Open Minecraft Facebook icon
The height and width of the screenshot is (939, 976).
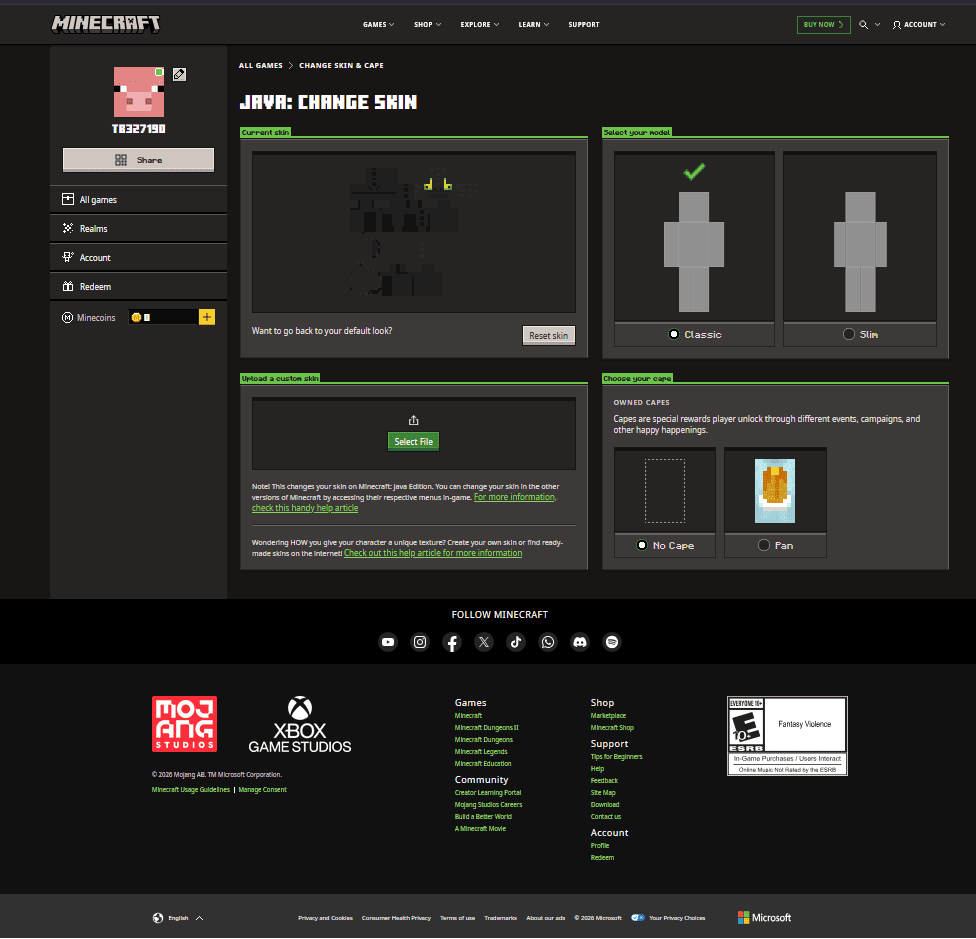click(x=452, y=642)
